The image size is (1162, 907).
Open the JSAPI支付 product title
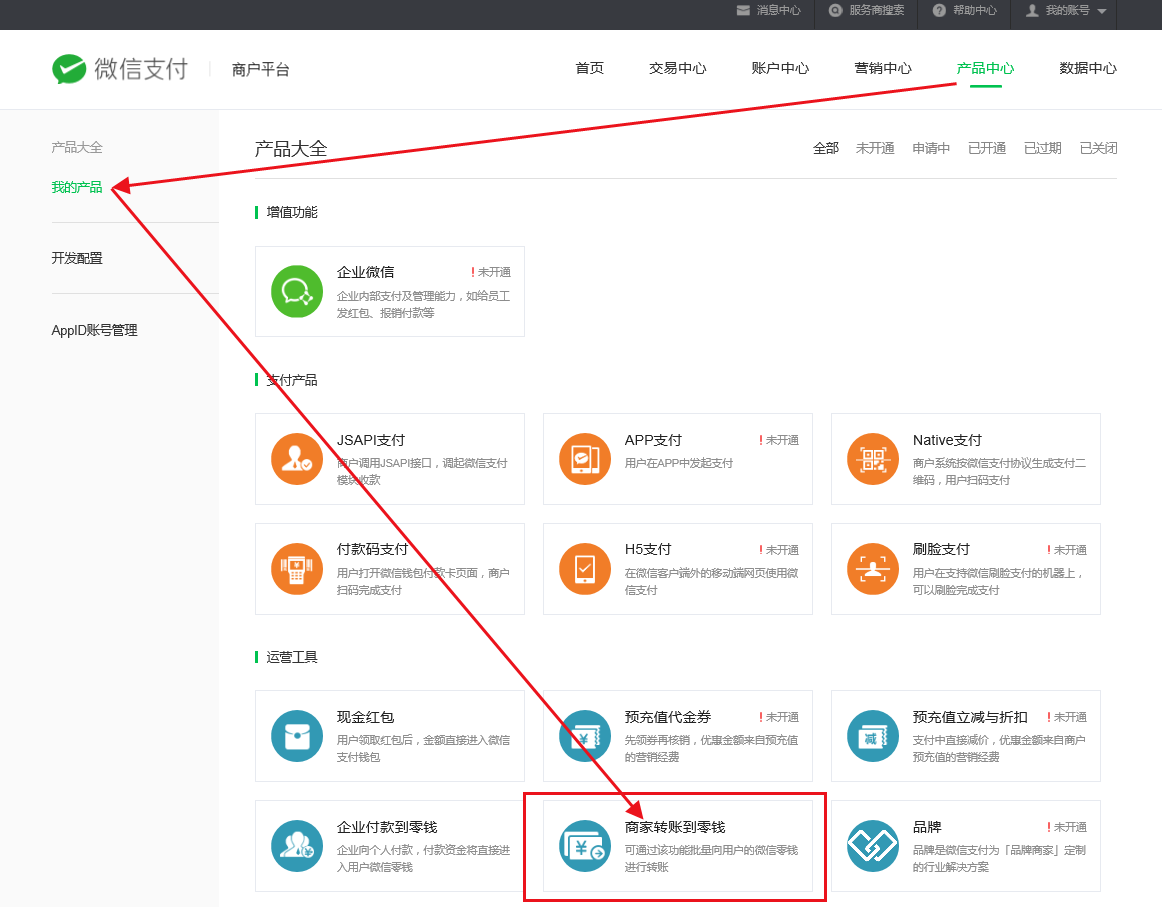(x=371, y=440)
